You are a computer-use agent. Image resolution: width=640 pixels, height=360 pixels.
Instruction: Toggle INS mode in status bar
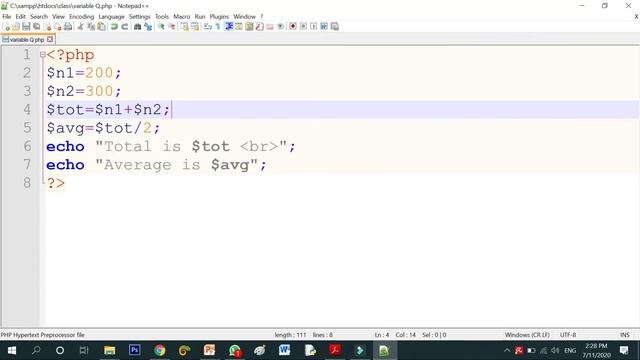click(x=624, y=335)
